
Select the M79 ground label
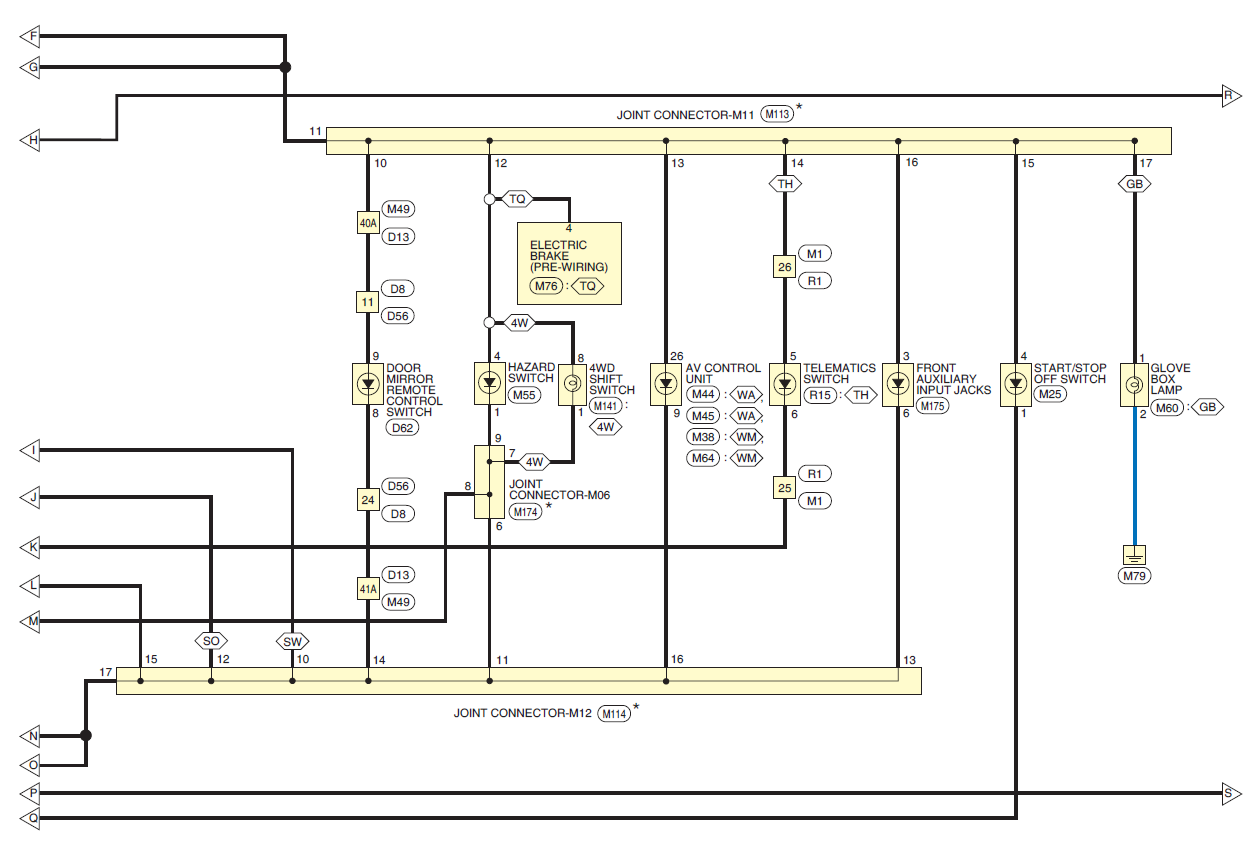coord(1134,577)
